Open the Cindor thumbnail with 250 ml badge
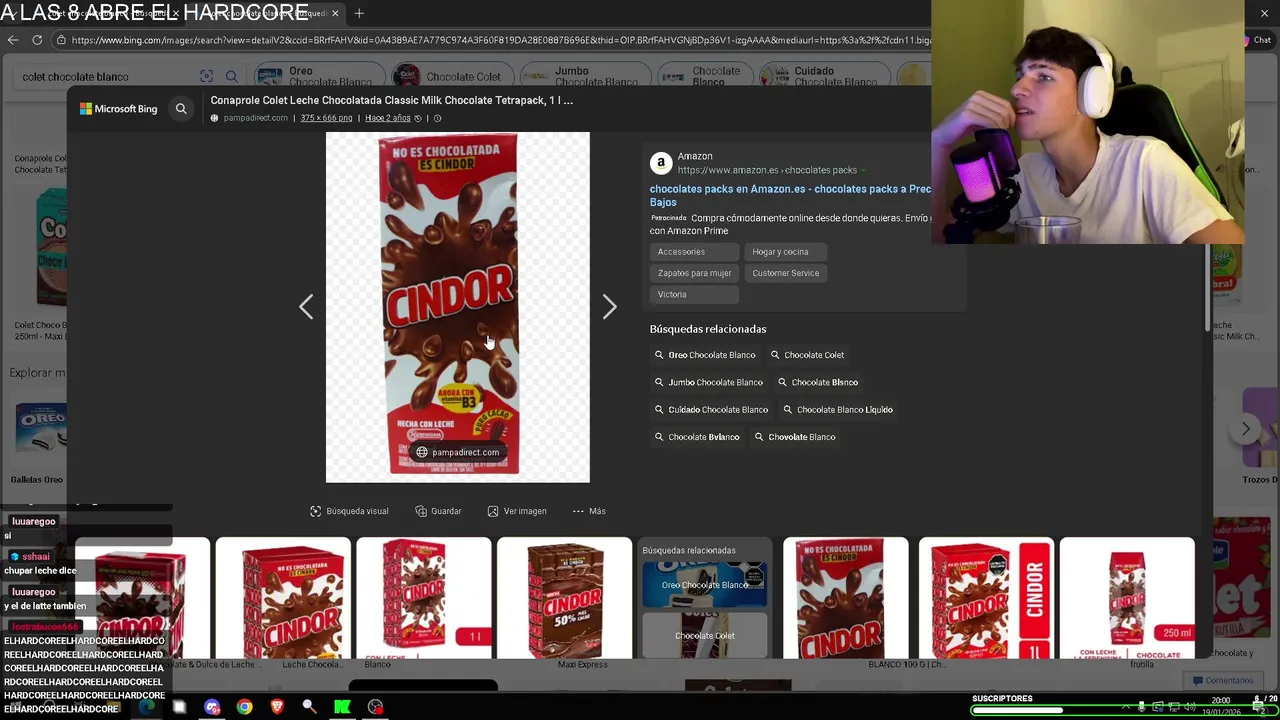Image resolution: width=1280 pixels, height=720 pixels. (1127, 599)
